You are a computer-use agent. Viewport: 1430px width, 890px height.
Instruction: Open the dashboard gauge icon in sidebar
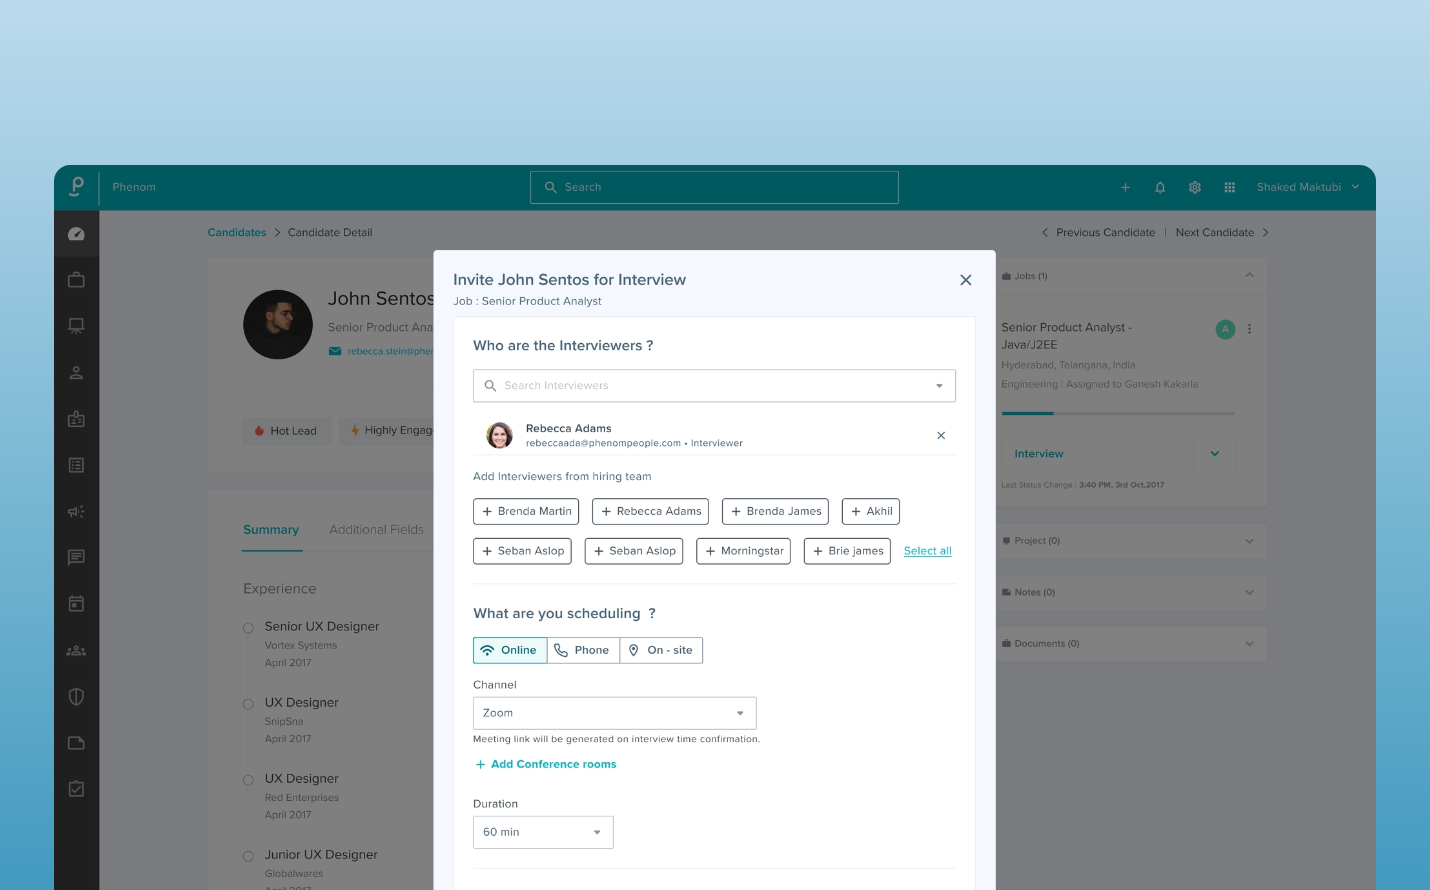point(76,234)
